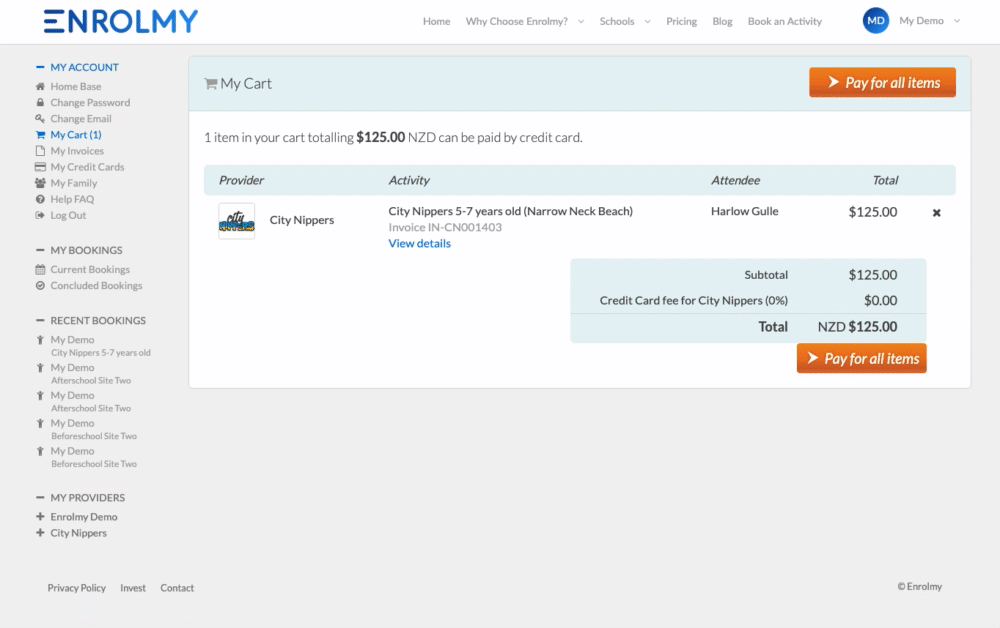Collapse the MY BOOKINGS section

point(40,250)
